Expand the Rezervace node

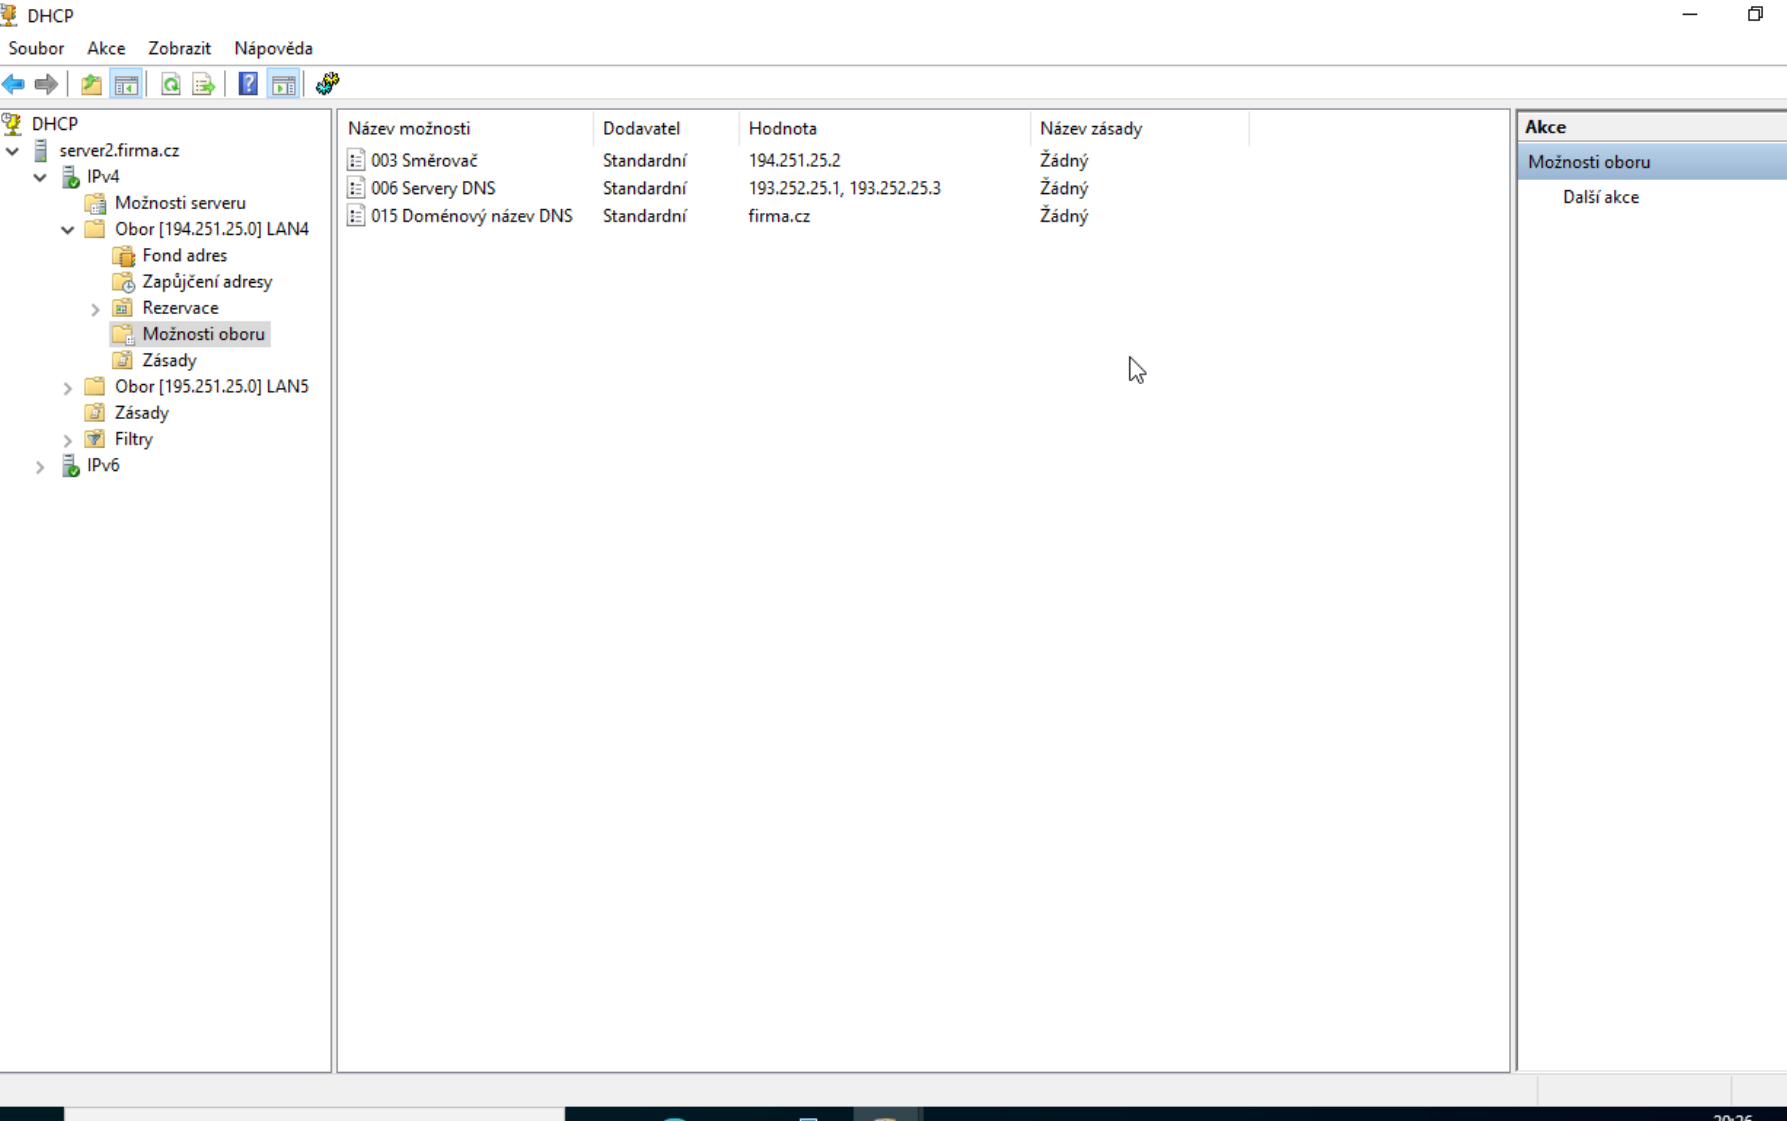(96, 309)
